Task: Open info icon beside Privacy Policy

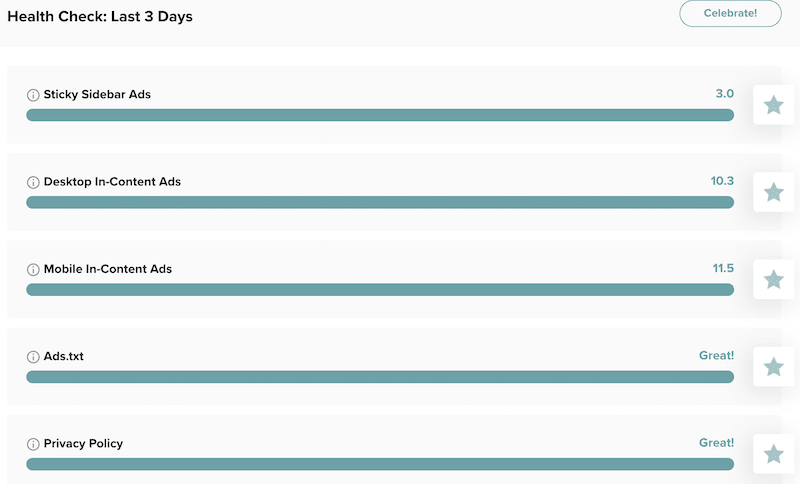Action: pos(33,444)
